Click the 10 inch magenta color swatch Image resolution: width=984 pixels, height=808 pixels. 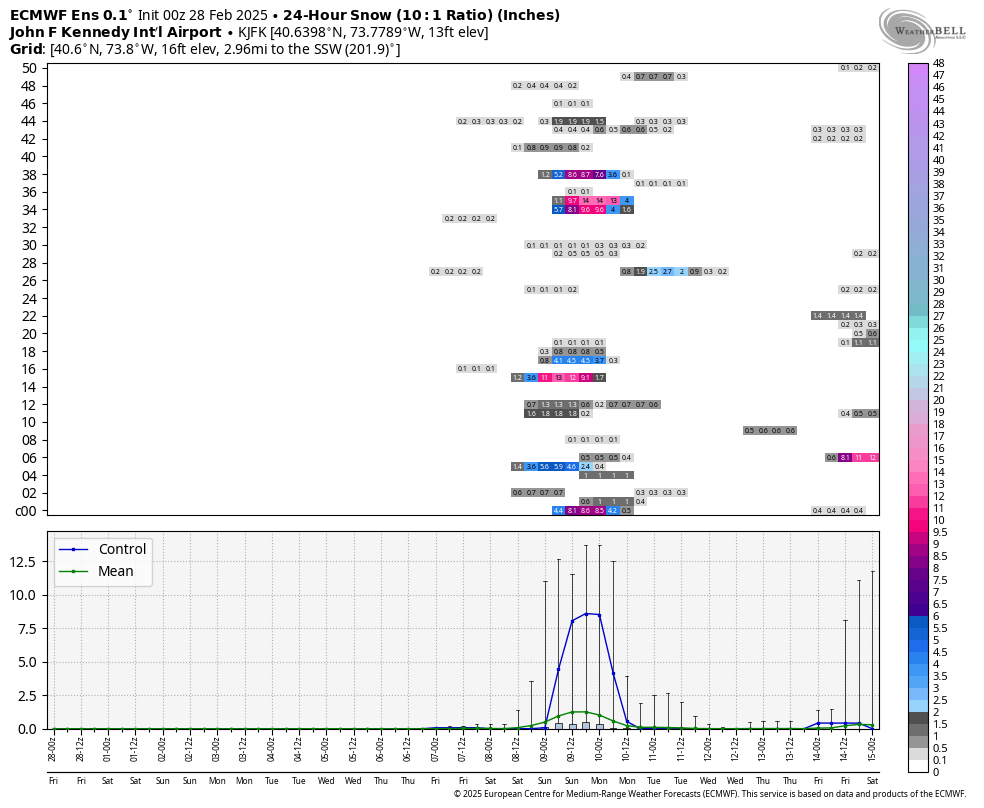tap(919, 520)
